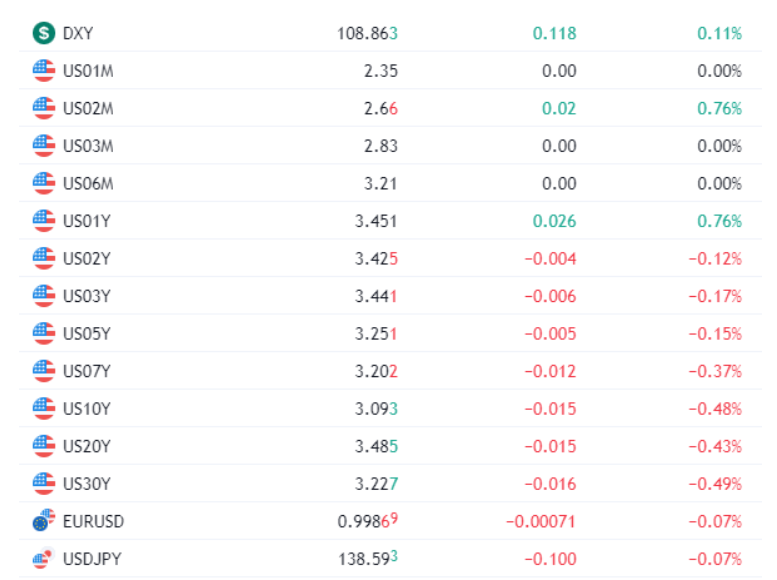777x580 pixels.
Task: Click the green dollar DXY icon
Action: click(x=44, y=33)
